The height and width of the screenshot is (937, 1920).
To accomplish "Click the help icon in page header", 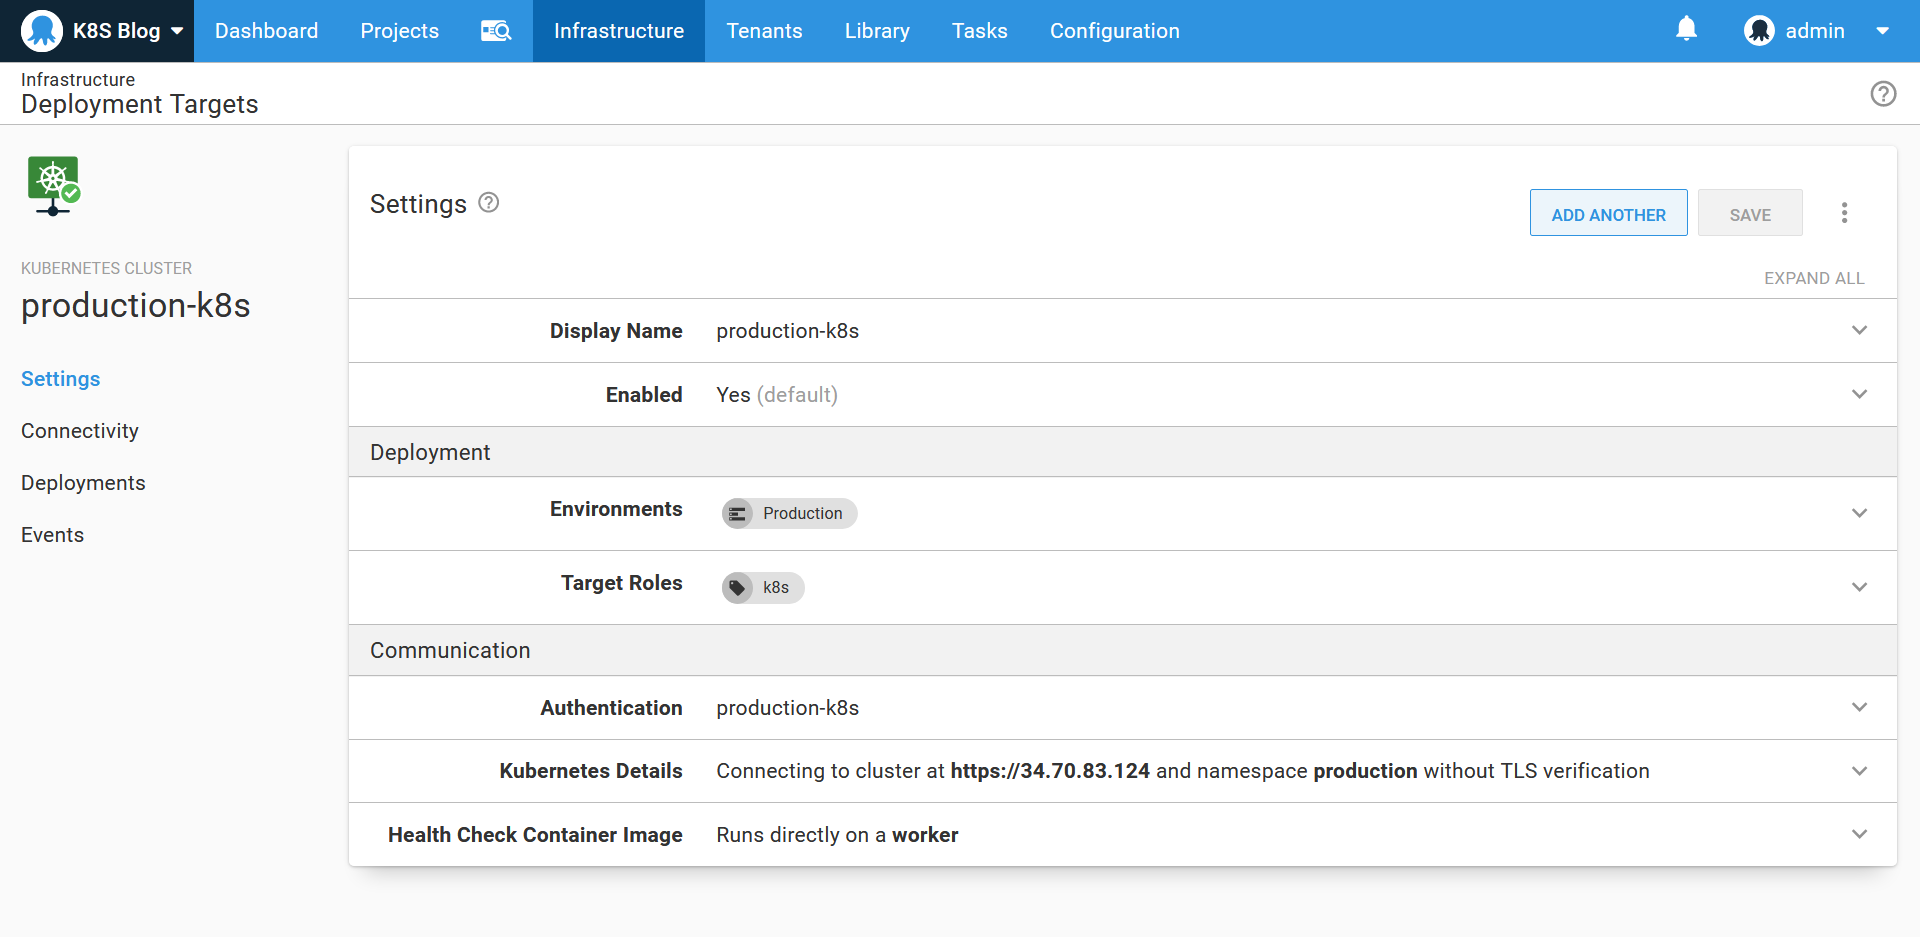I will pyautogui.click(x=1883, y=94).
